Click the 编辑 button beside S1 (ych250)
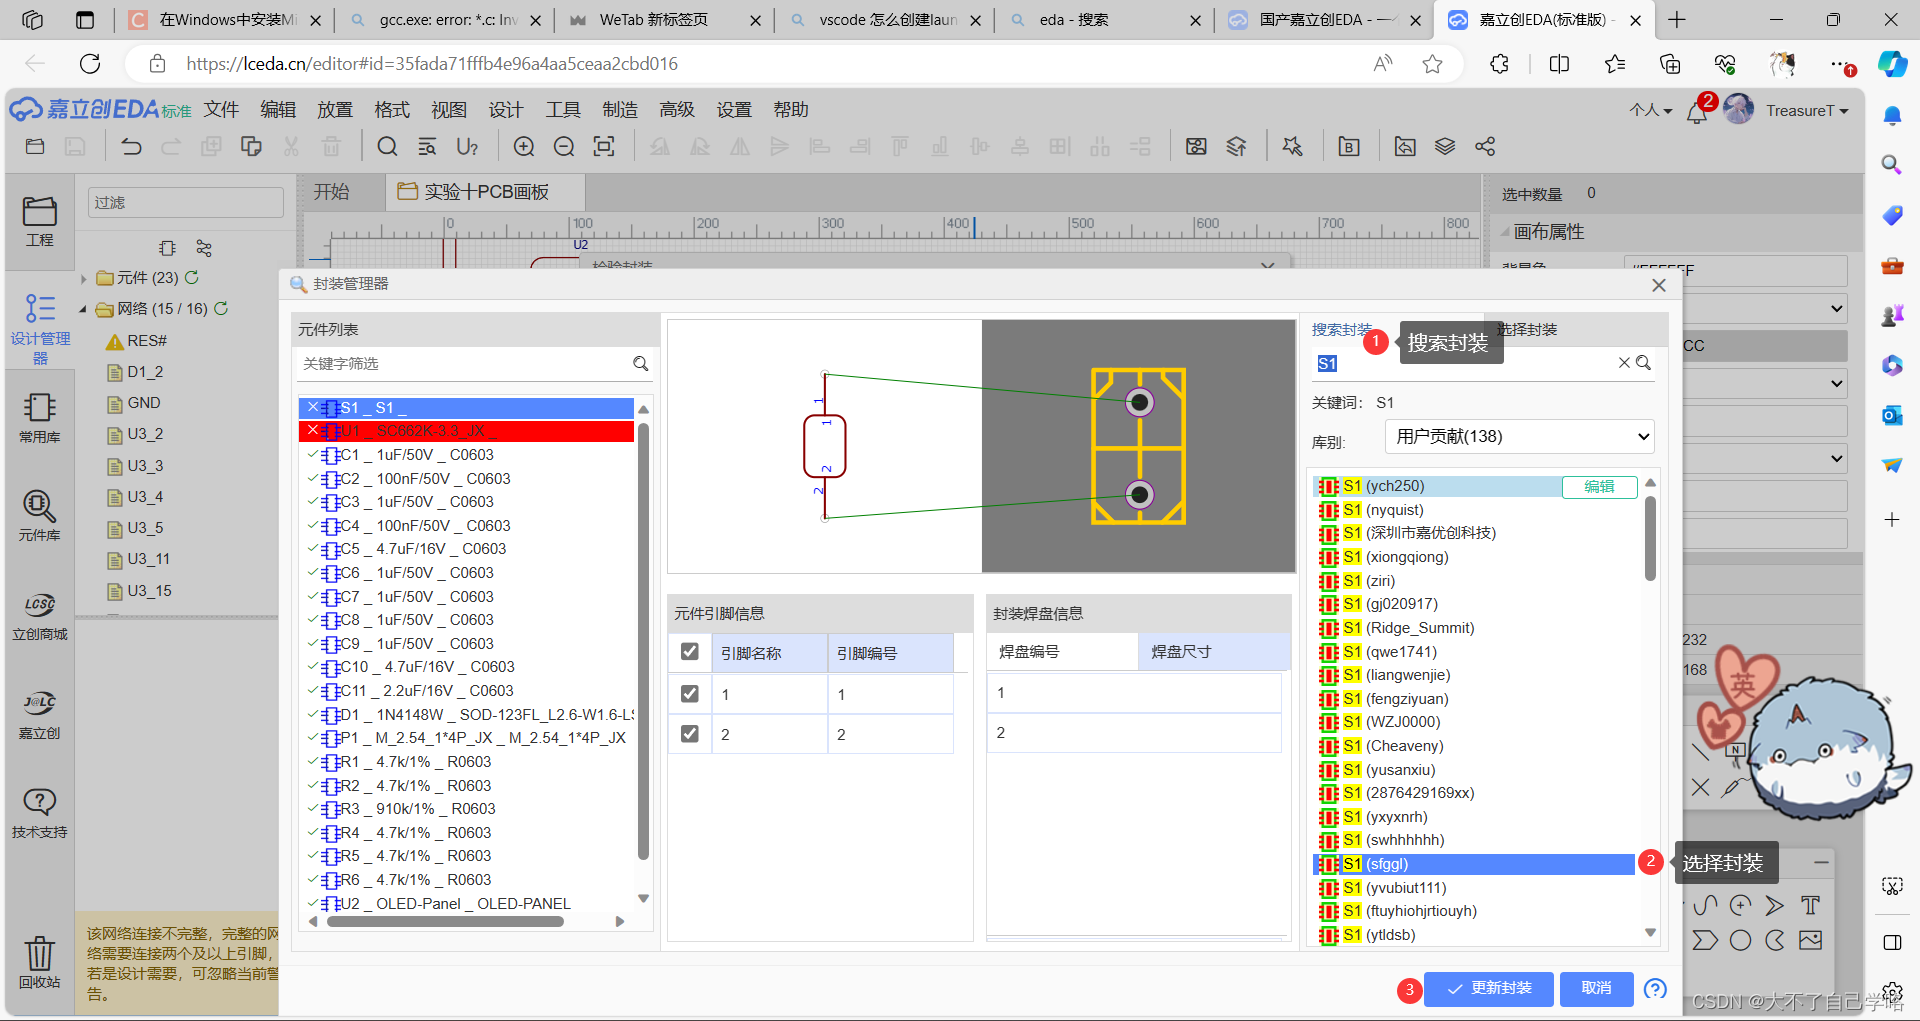1920x1021 pixels. pos(1599,487)
